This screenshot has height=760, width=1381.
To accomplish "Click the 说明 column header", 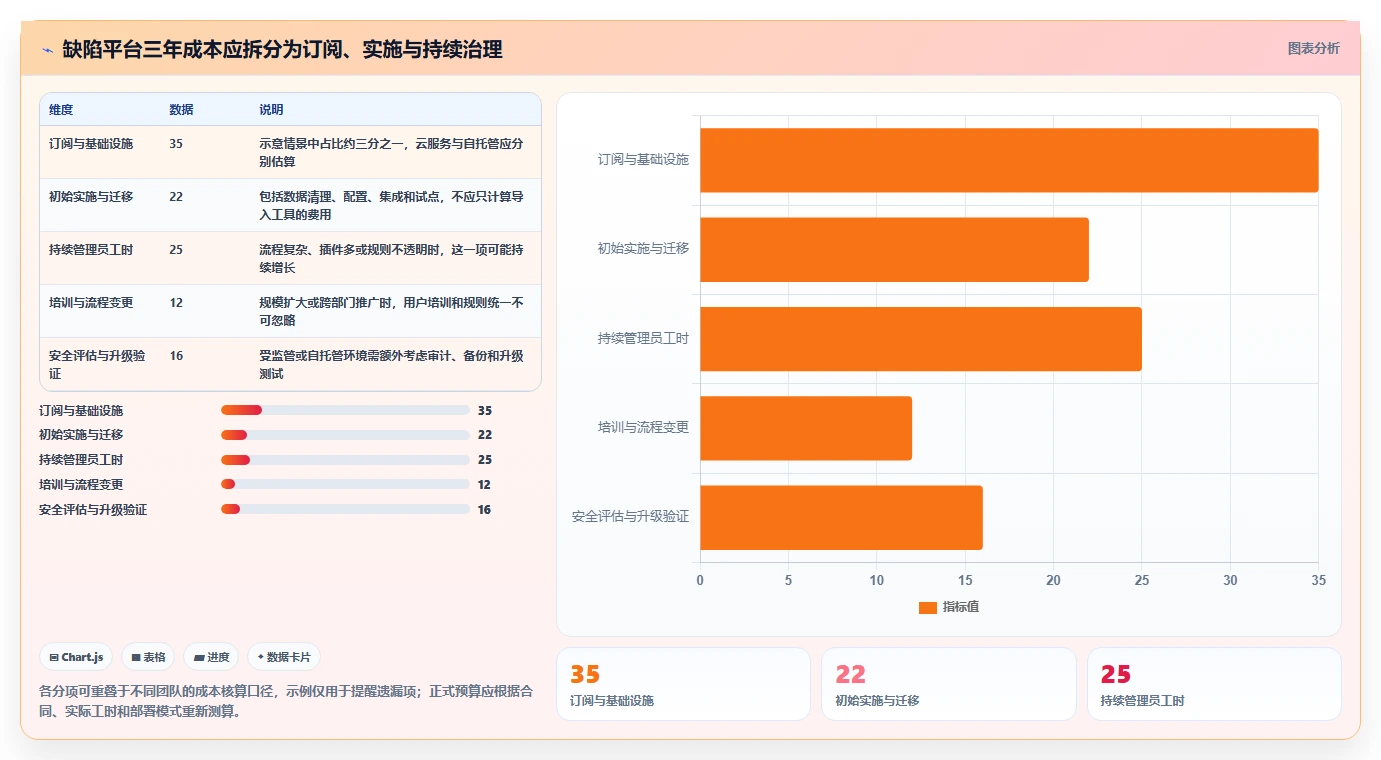I will click(271, 110).
